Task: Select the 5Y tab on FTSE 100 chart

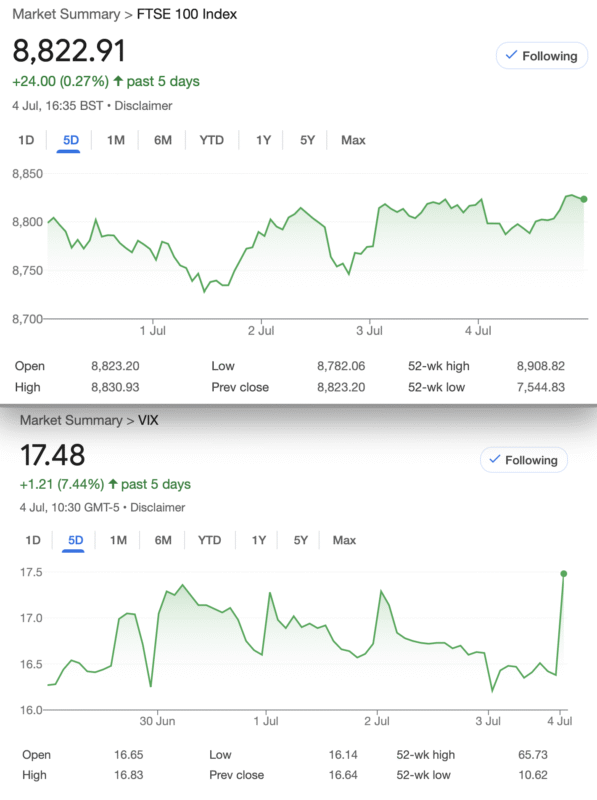Action: pos(307,140)
